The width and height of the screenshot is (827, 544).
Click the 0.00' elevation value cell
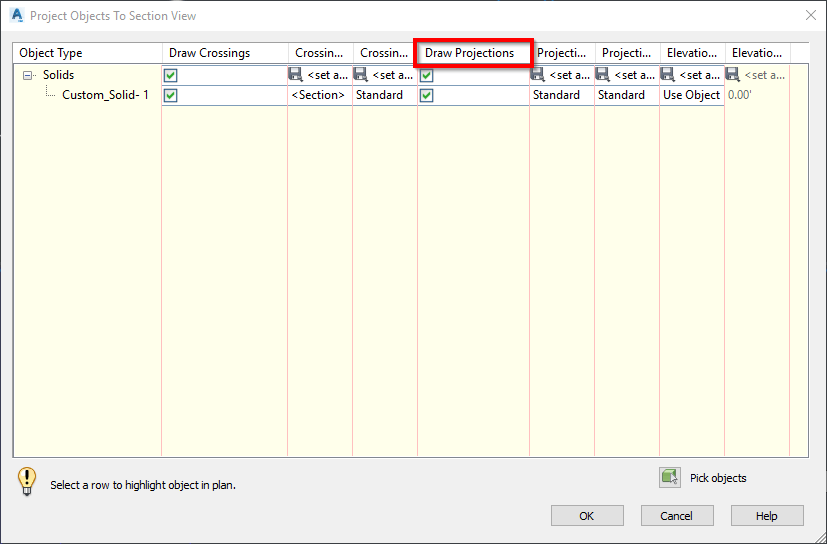pos(757,96)
